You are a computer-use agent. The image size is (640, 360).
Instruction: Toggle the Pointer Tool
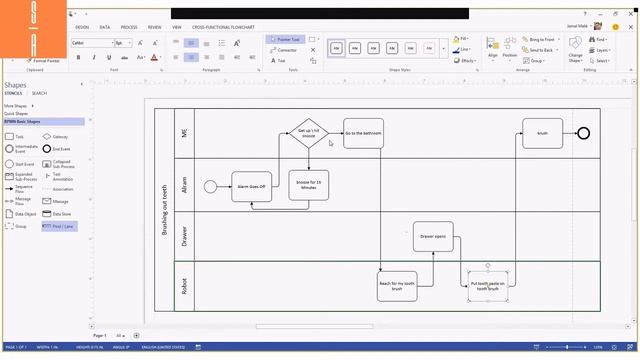click(285, 39)
